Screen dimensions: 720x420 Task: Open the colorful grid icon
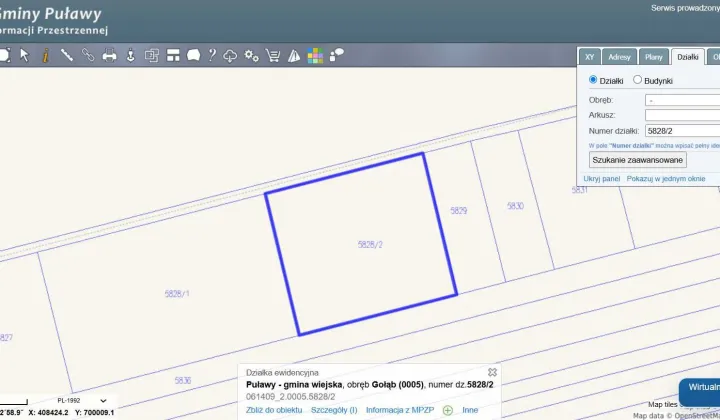tap(315, 56)
